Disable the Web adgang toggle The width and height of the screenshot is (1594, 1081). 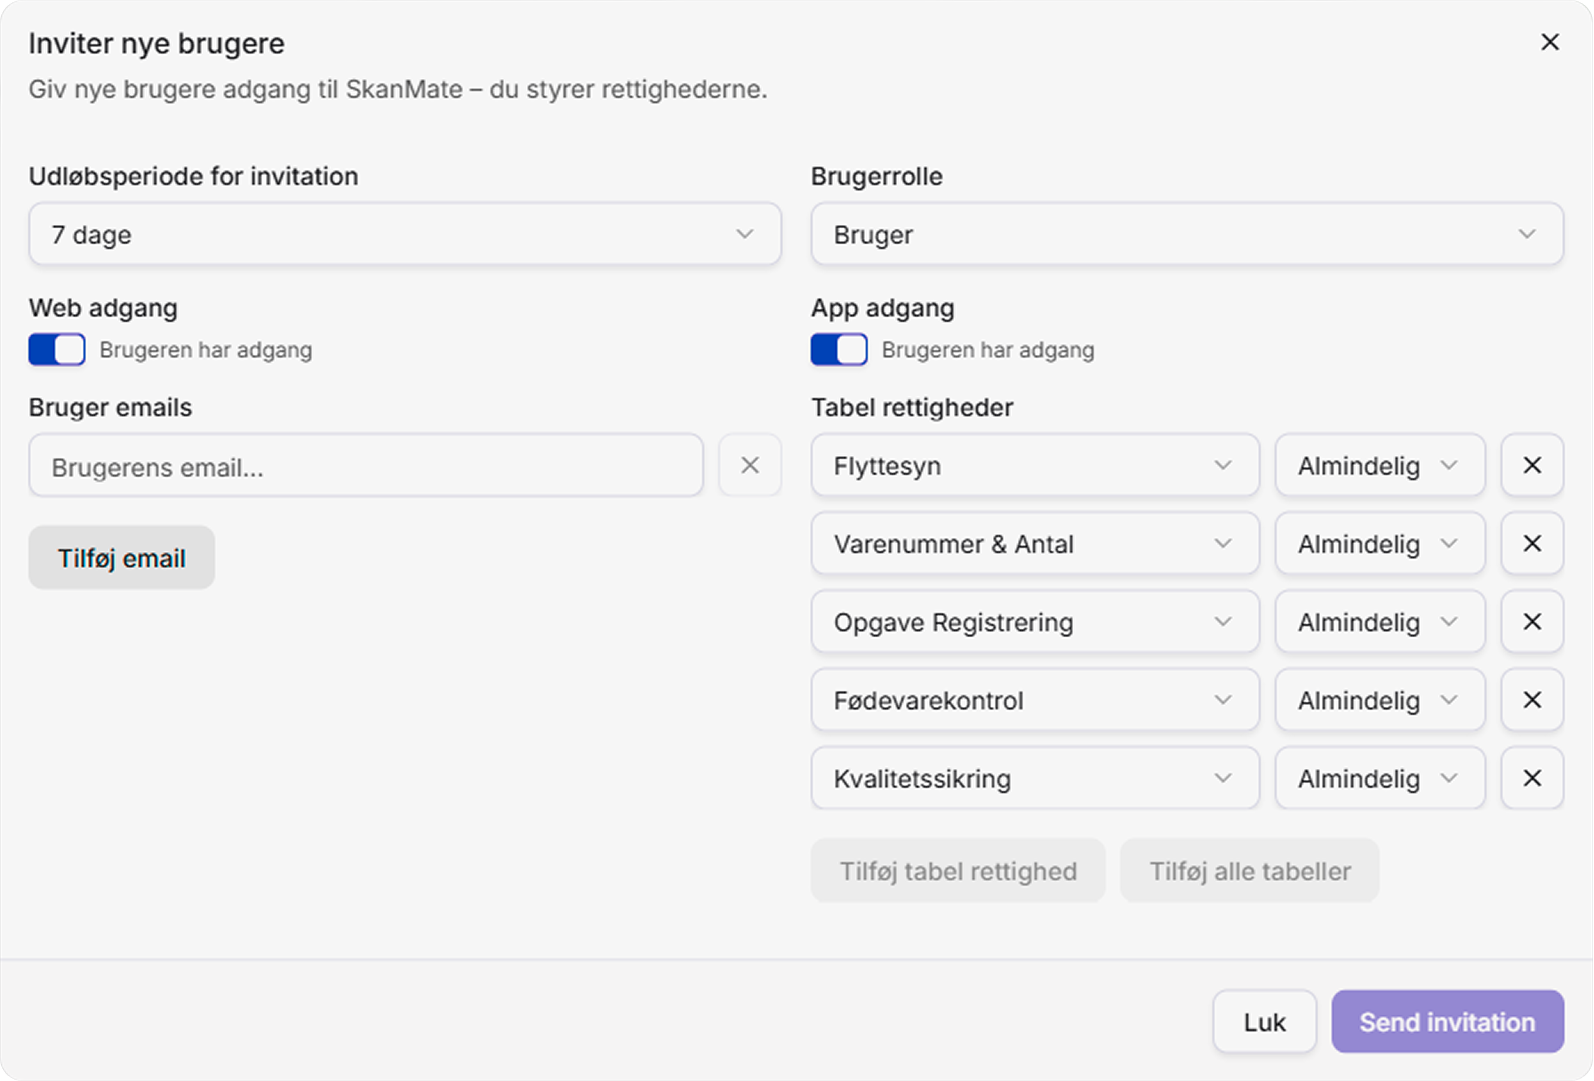tap(57, 350)
